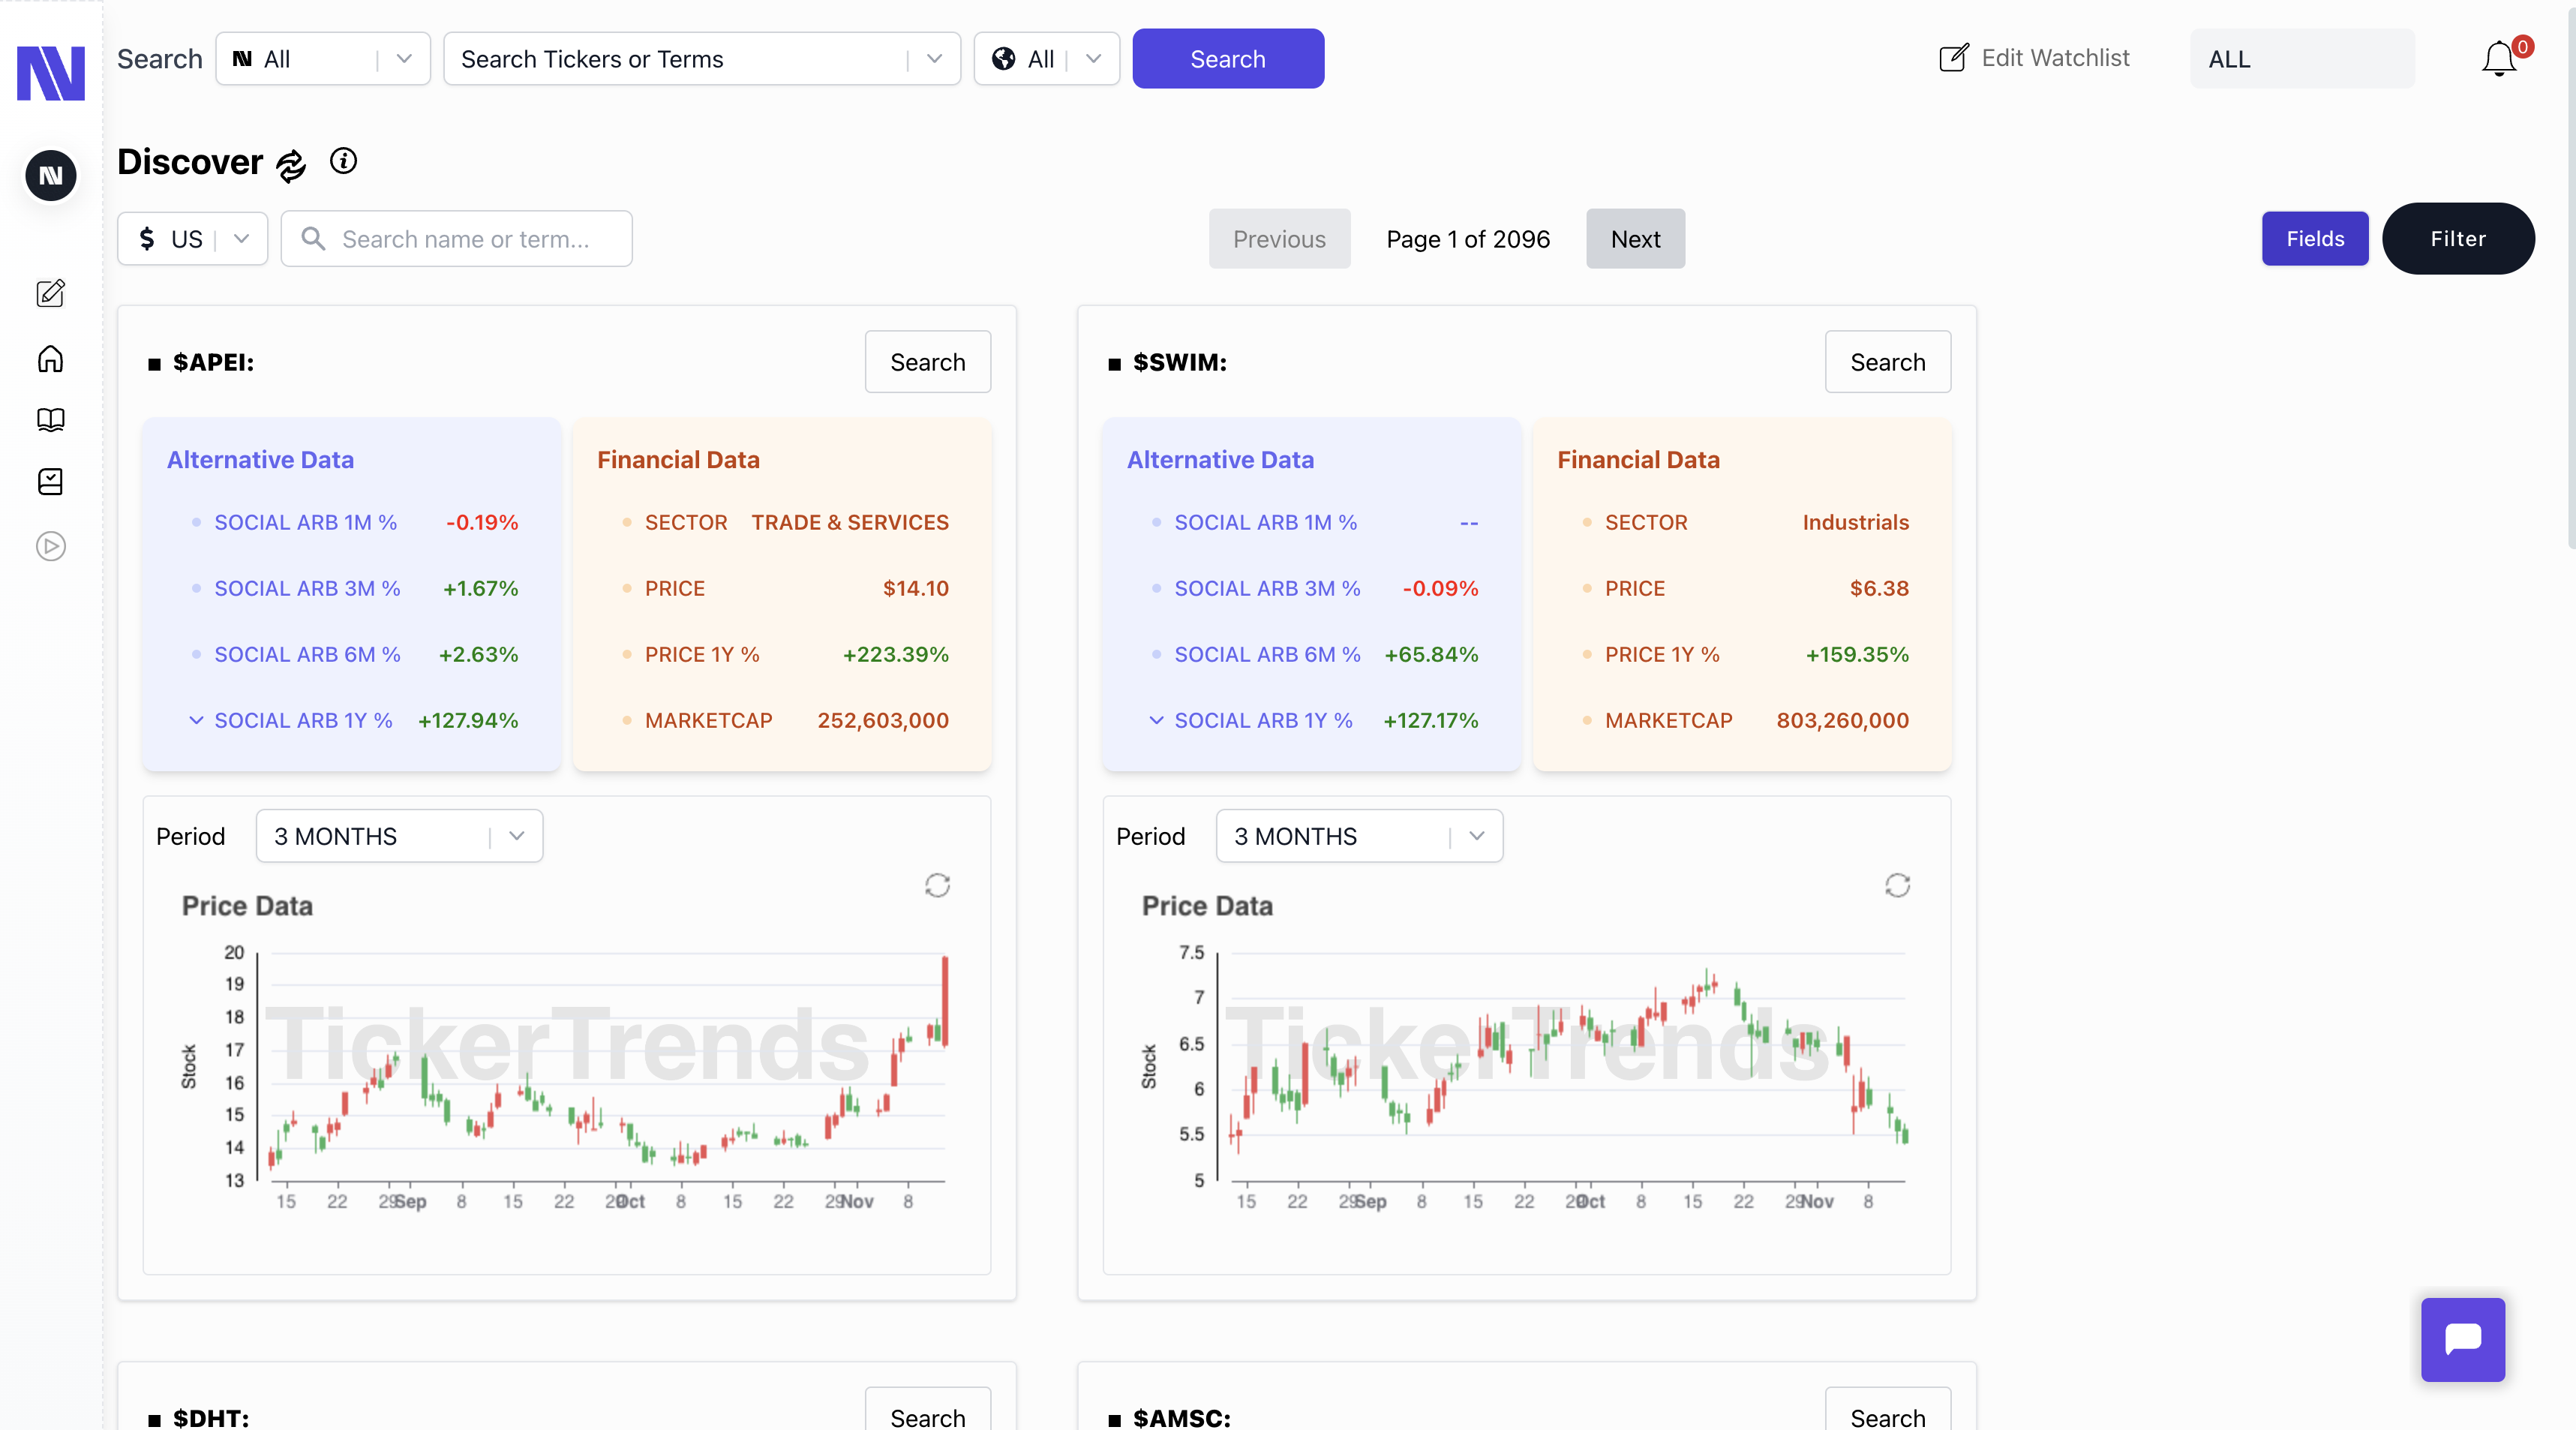Go to the Home sidebar icon
The image size is (2576, 1430).
(x=51, y=358)
